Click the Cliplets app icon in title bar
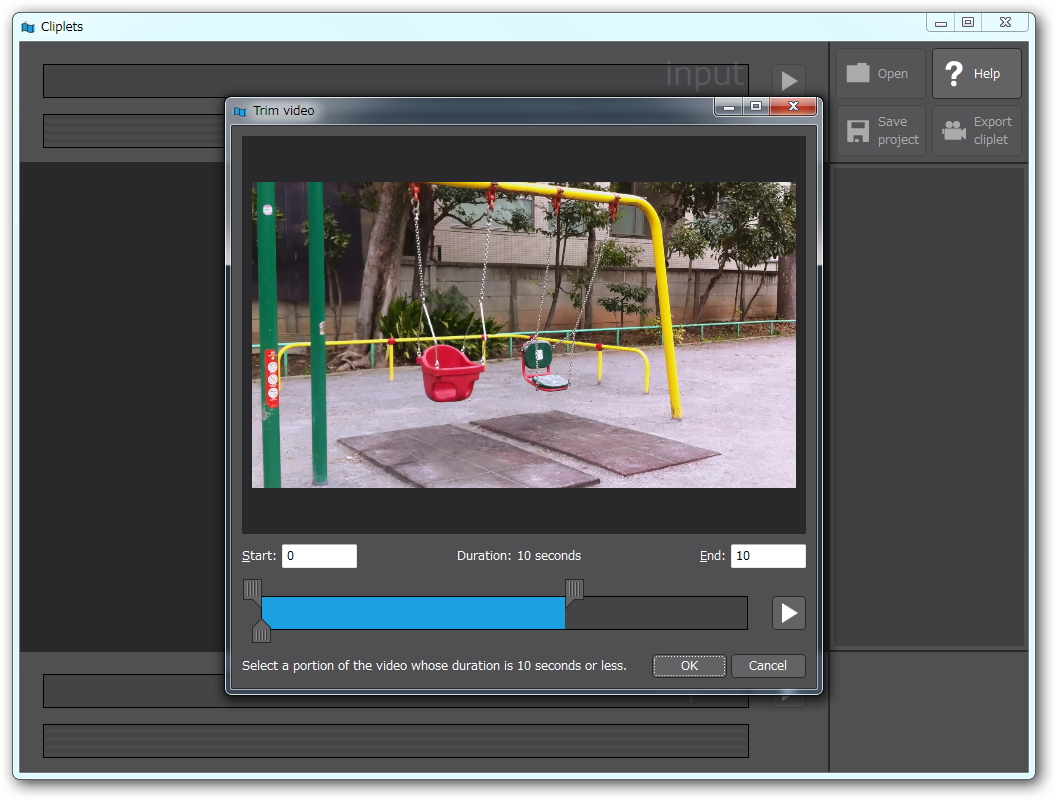The image size is (1056, 800). [28, 27]
